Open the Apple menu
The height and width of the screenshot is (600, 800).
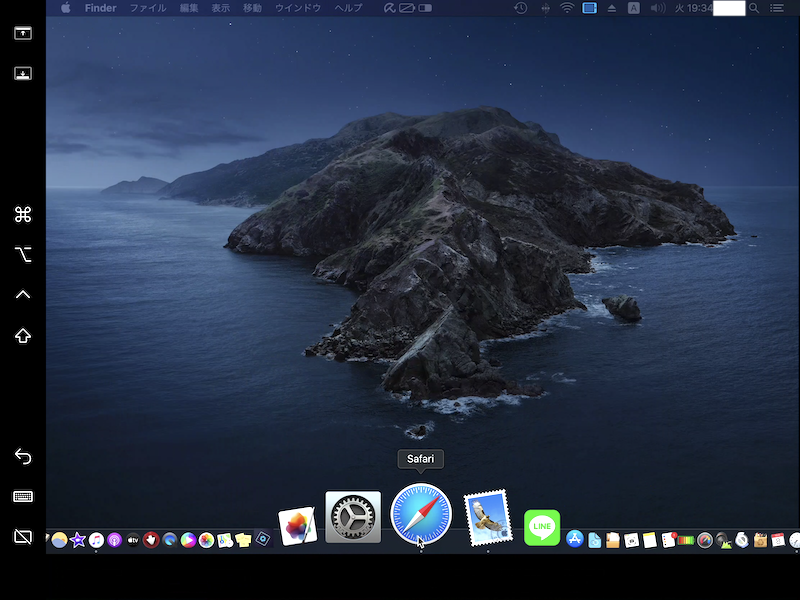(66, 8)
